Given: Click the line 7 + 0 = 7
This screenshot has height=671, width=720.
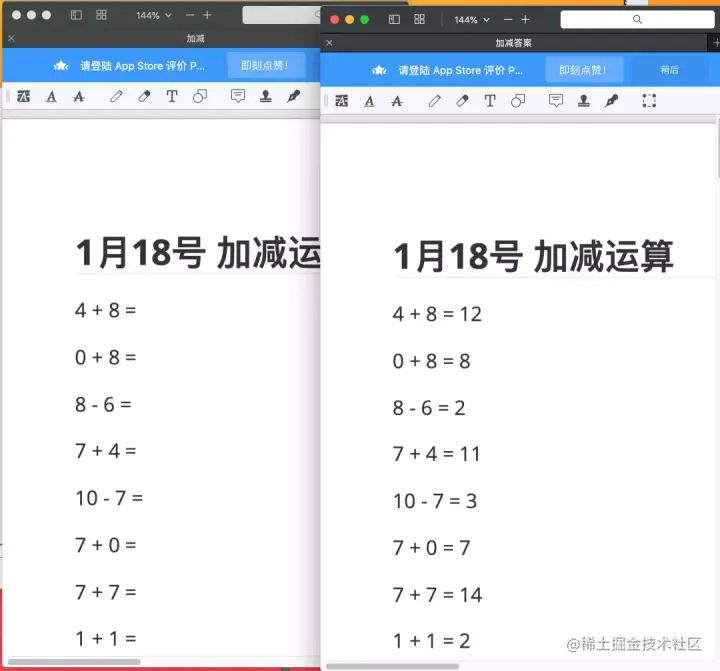Looking at the screenshot, I should (x=432, y=548).
